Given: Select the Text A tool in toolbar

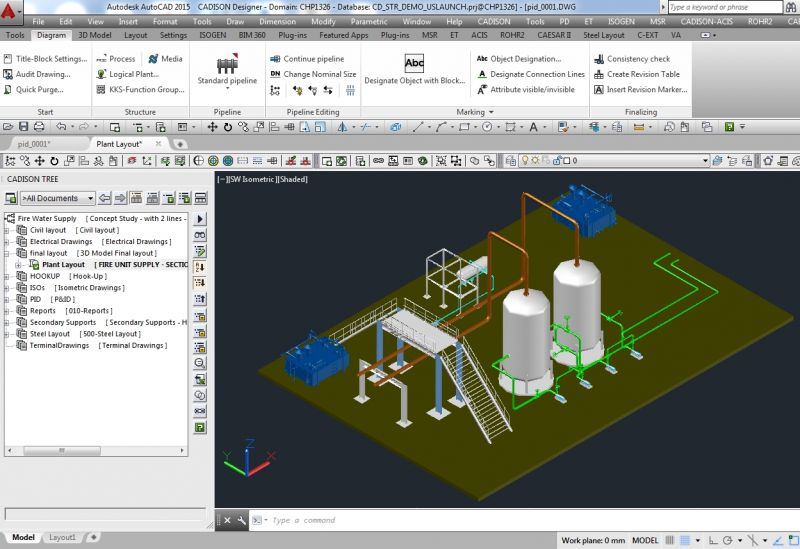Looking at the screenshot, I should pos(533,127).
